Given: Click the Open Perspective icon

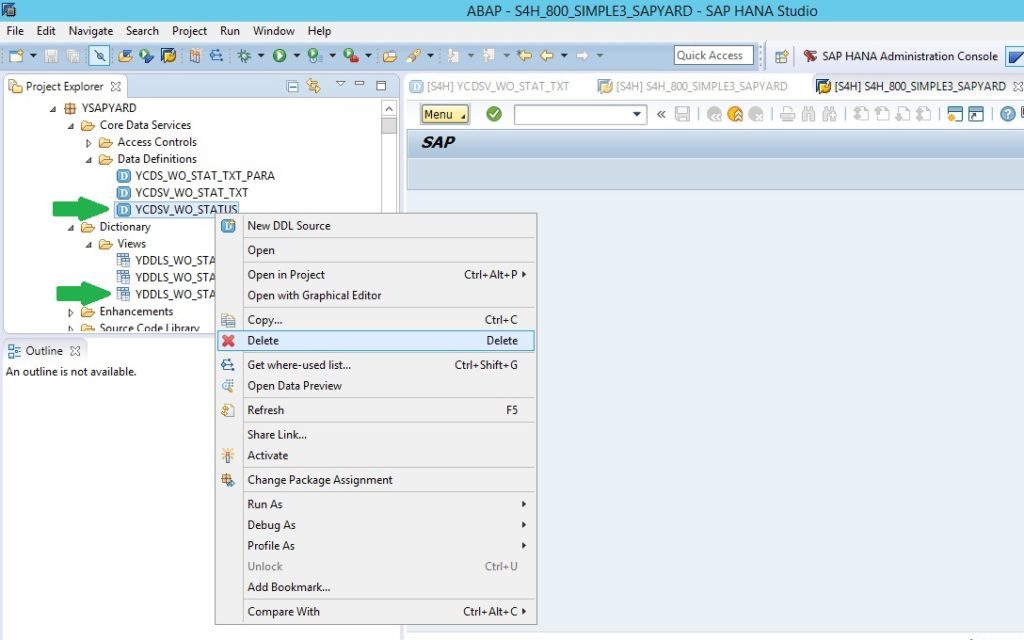Looking at the screenshot, I should (781, 57).
